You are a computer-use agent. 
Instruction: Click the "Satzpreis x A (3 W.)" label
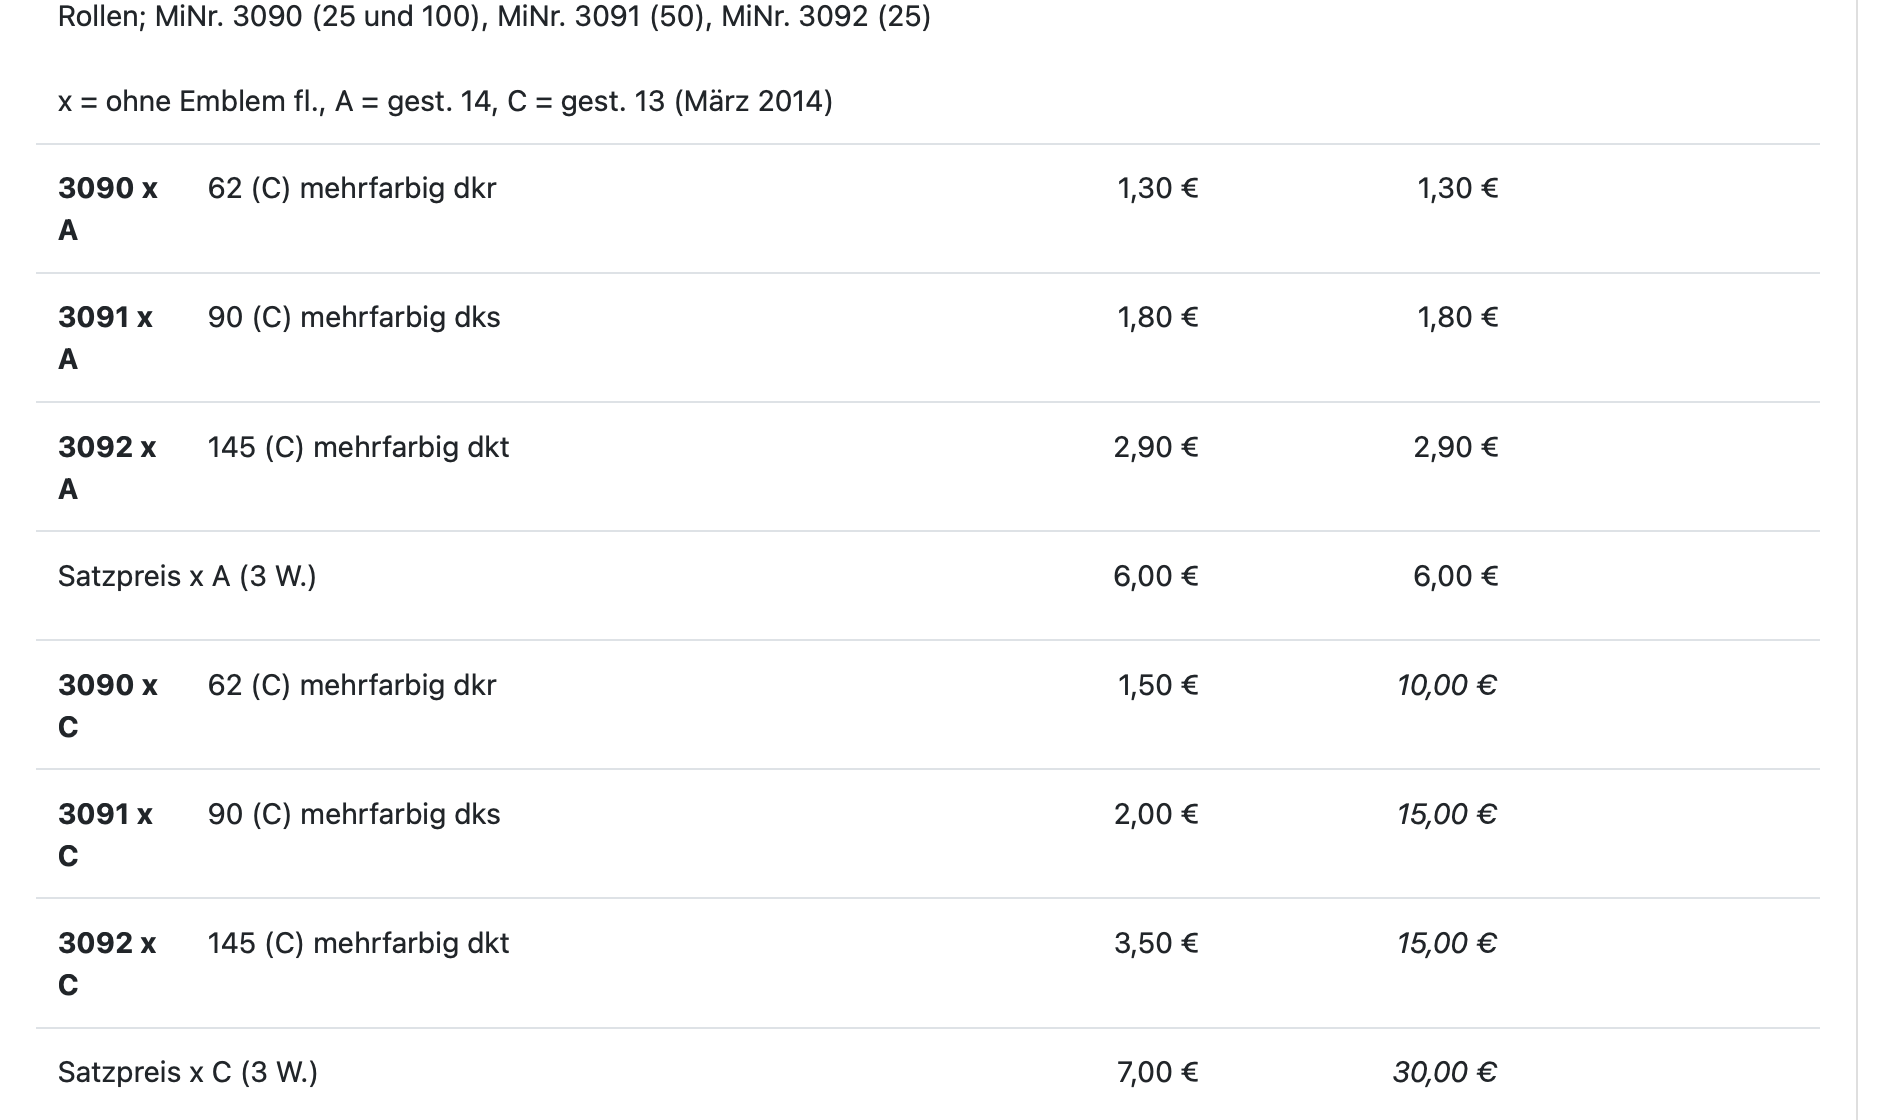[187, 576]
